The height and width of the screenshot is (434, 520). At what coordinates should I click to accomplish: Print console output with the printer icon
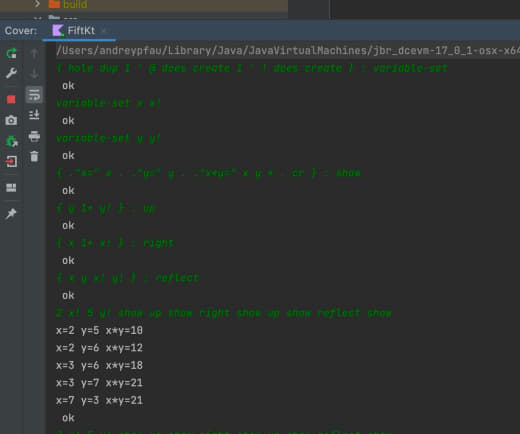tap(34, 136)
